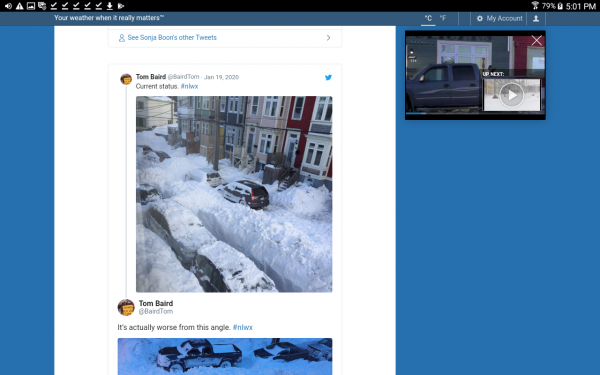Switch temperature units to °F
The width and height of the screenshot is (600, 375).
click(x=443, y=18)
